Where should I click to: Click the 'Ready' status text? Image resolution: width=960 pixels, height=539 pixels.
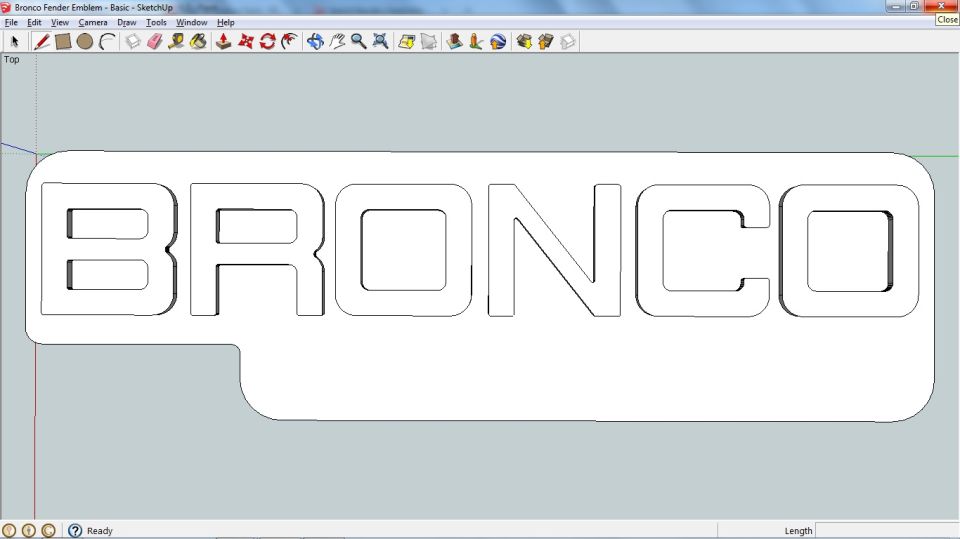100,531
